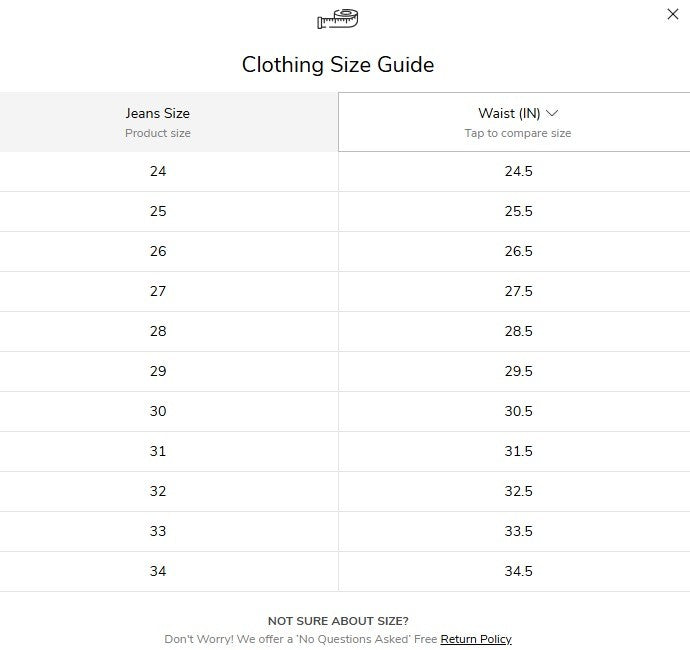Image resolution: width=690 pixels, height=650 pixels.
Task: Open the Return Policy link
Action: (x=476, y=639)
